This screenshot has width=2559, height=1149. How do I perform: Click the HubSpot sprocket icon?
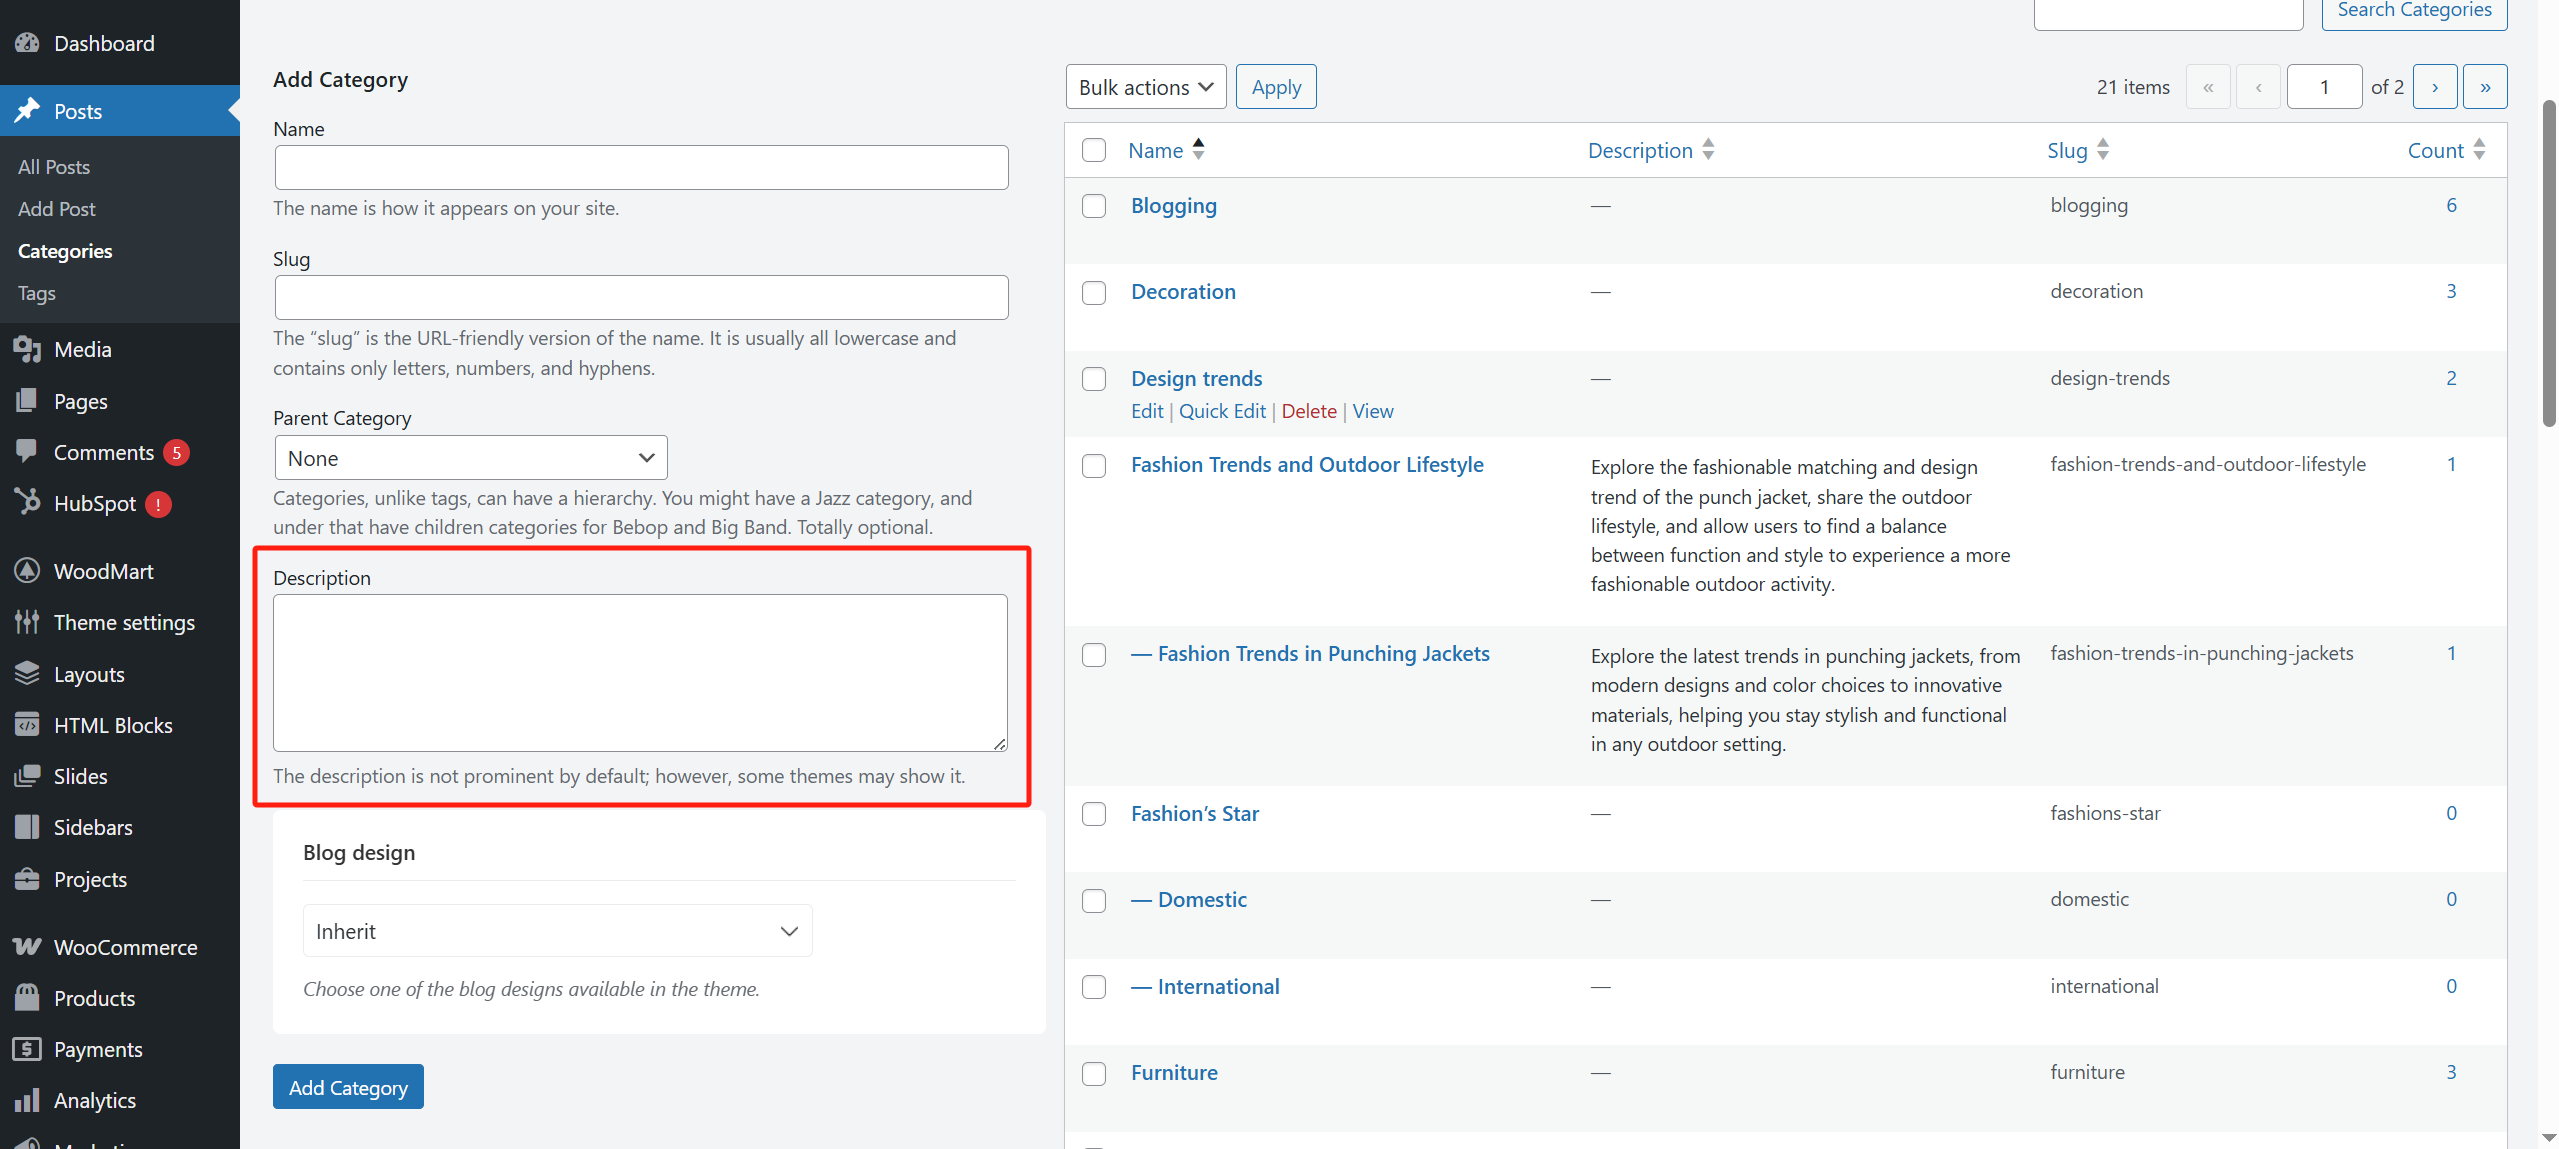(x=27, y=502)
